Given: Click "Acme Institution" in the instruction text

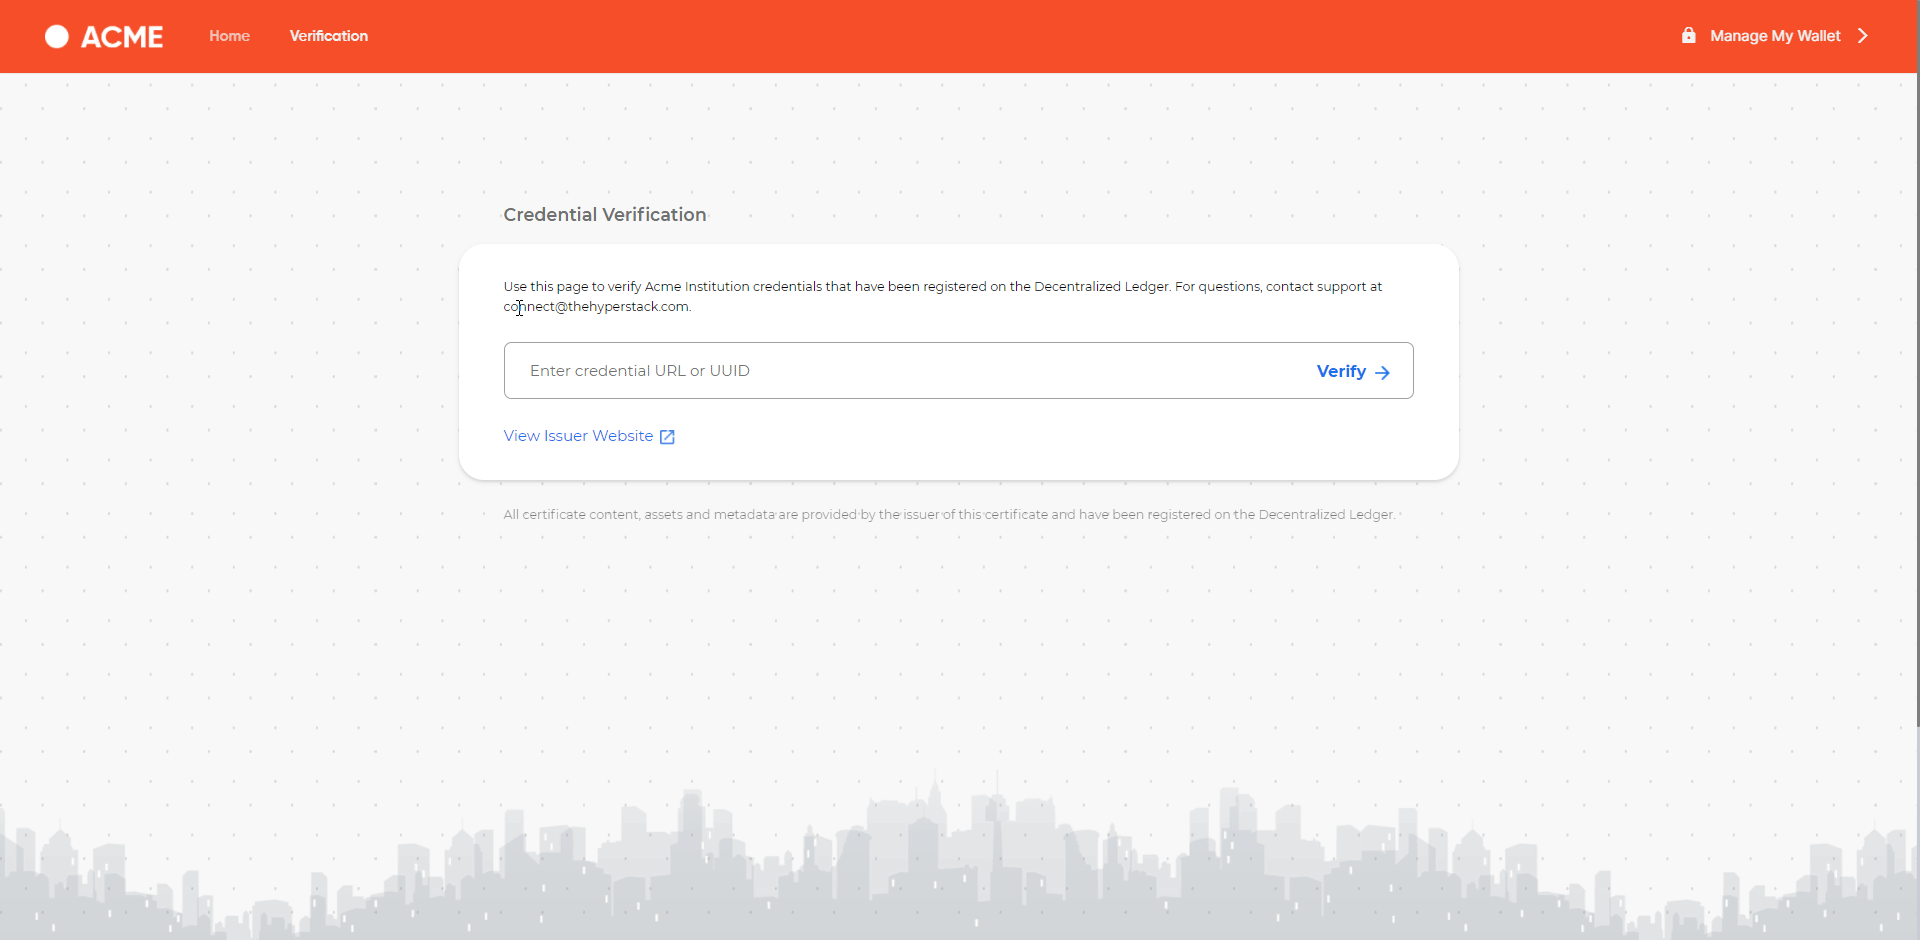Looking at the screenshot, I should pos(696,287).
